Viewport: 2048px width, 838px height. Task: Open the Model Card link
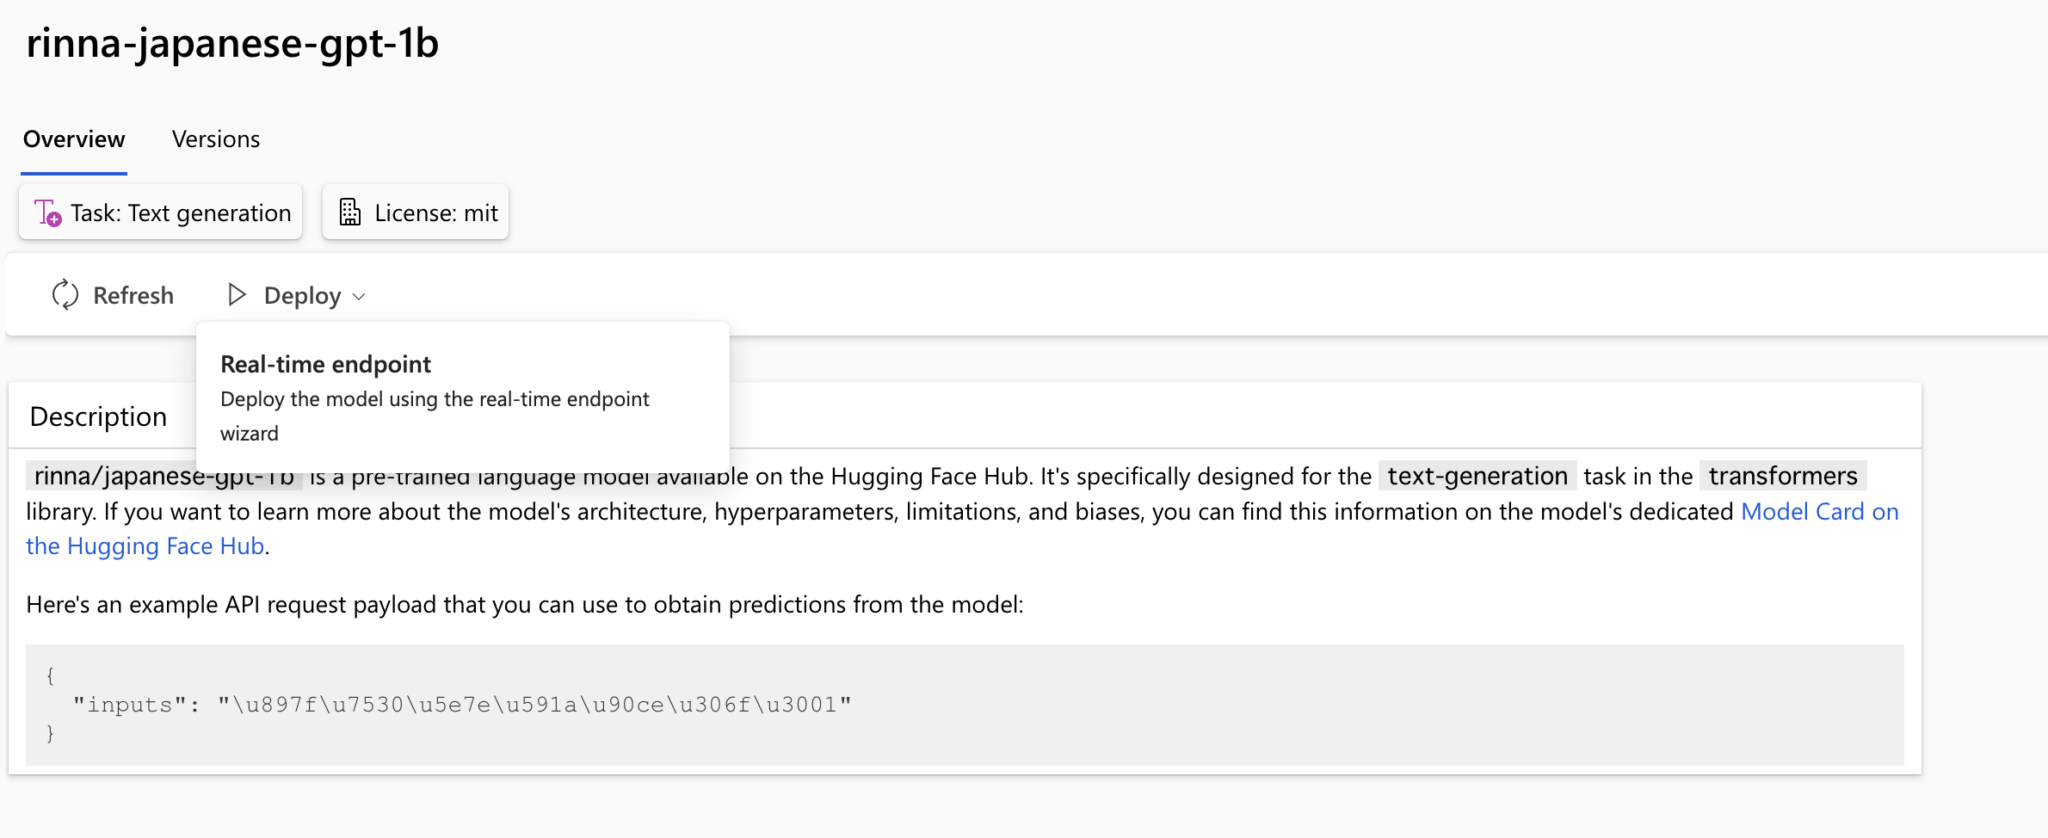1819,511
